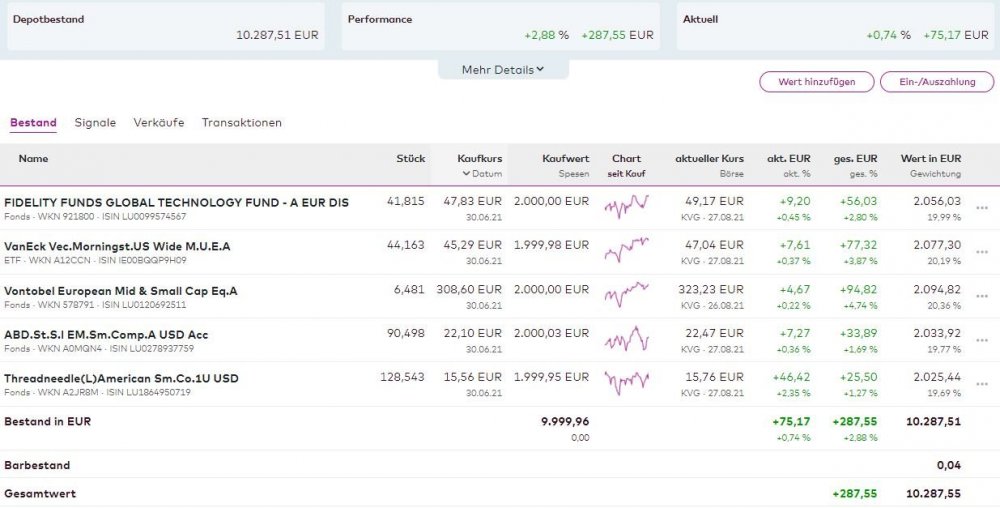Expand the Mehr Details section
Image resolution: width=1000 pixels, height=508 pixels.
pos(503,70)
